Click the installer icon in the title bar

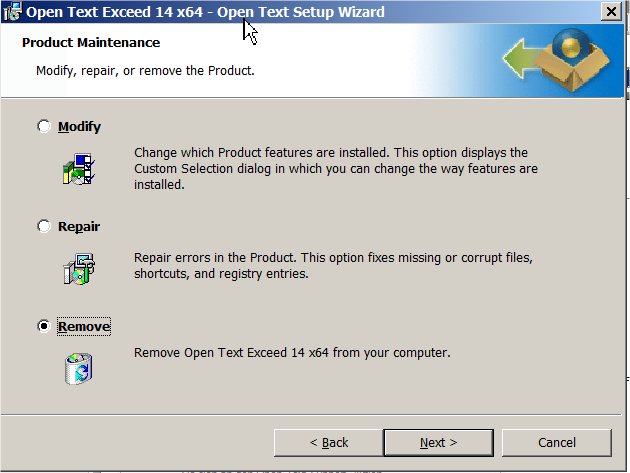11,12
